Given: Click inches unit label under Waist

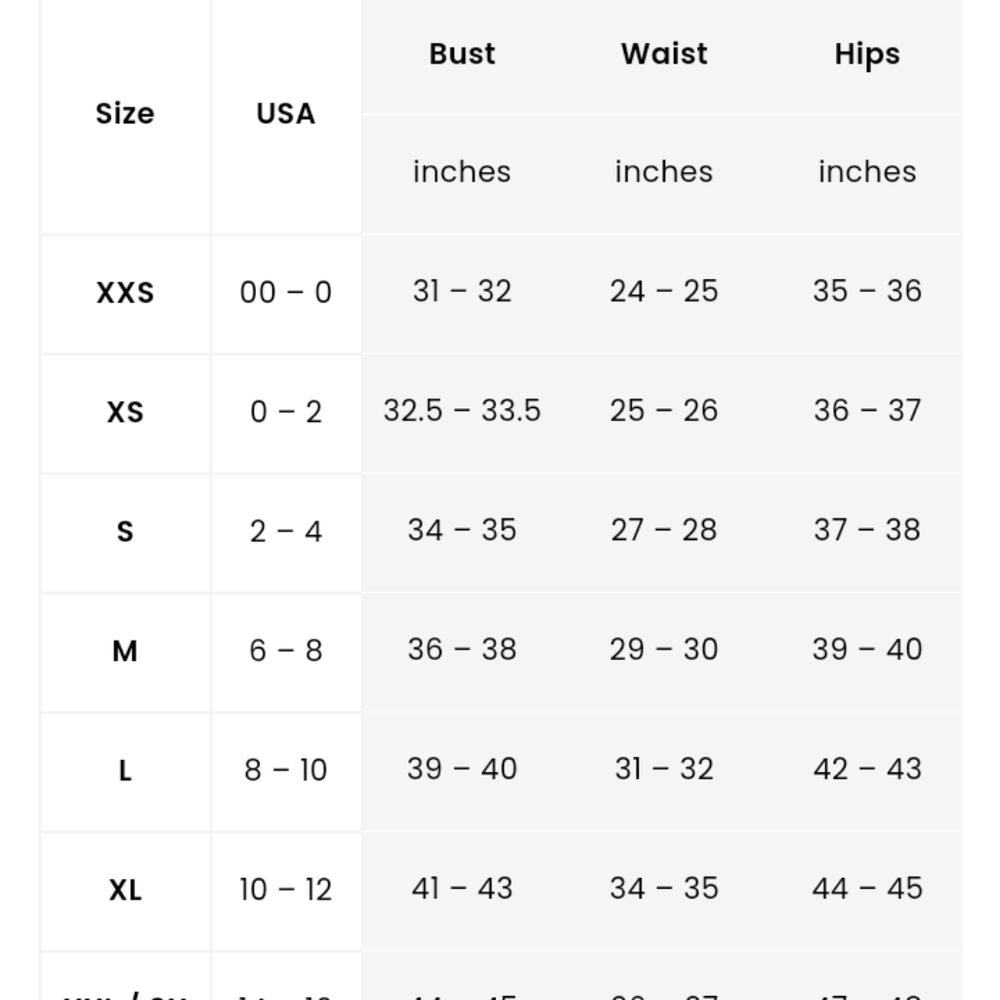Looking at the screenshot, I should pos(664,172).
